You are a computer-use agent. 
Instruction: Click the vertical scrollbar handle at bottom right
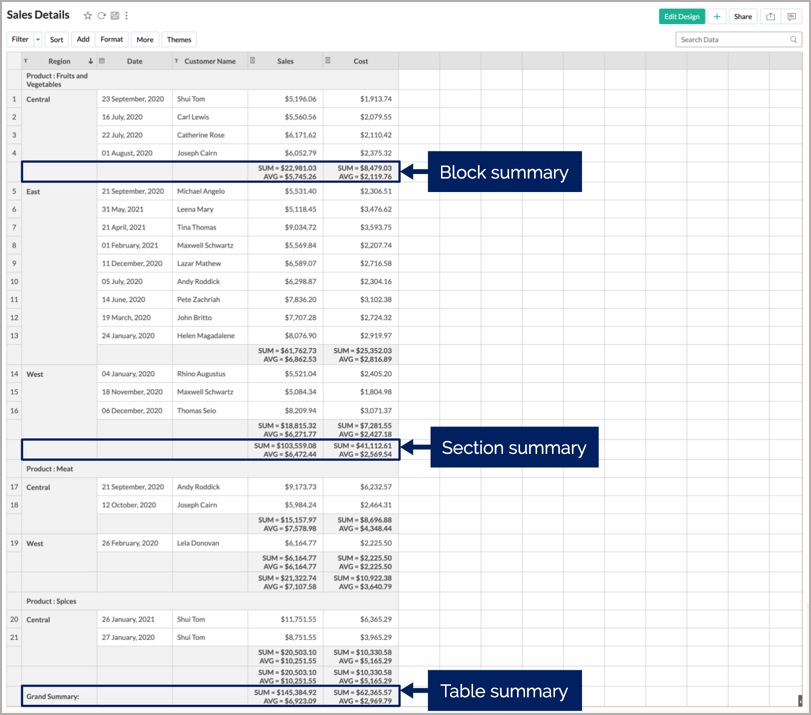(x=800, y=701)
